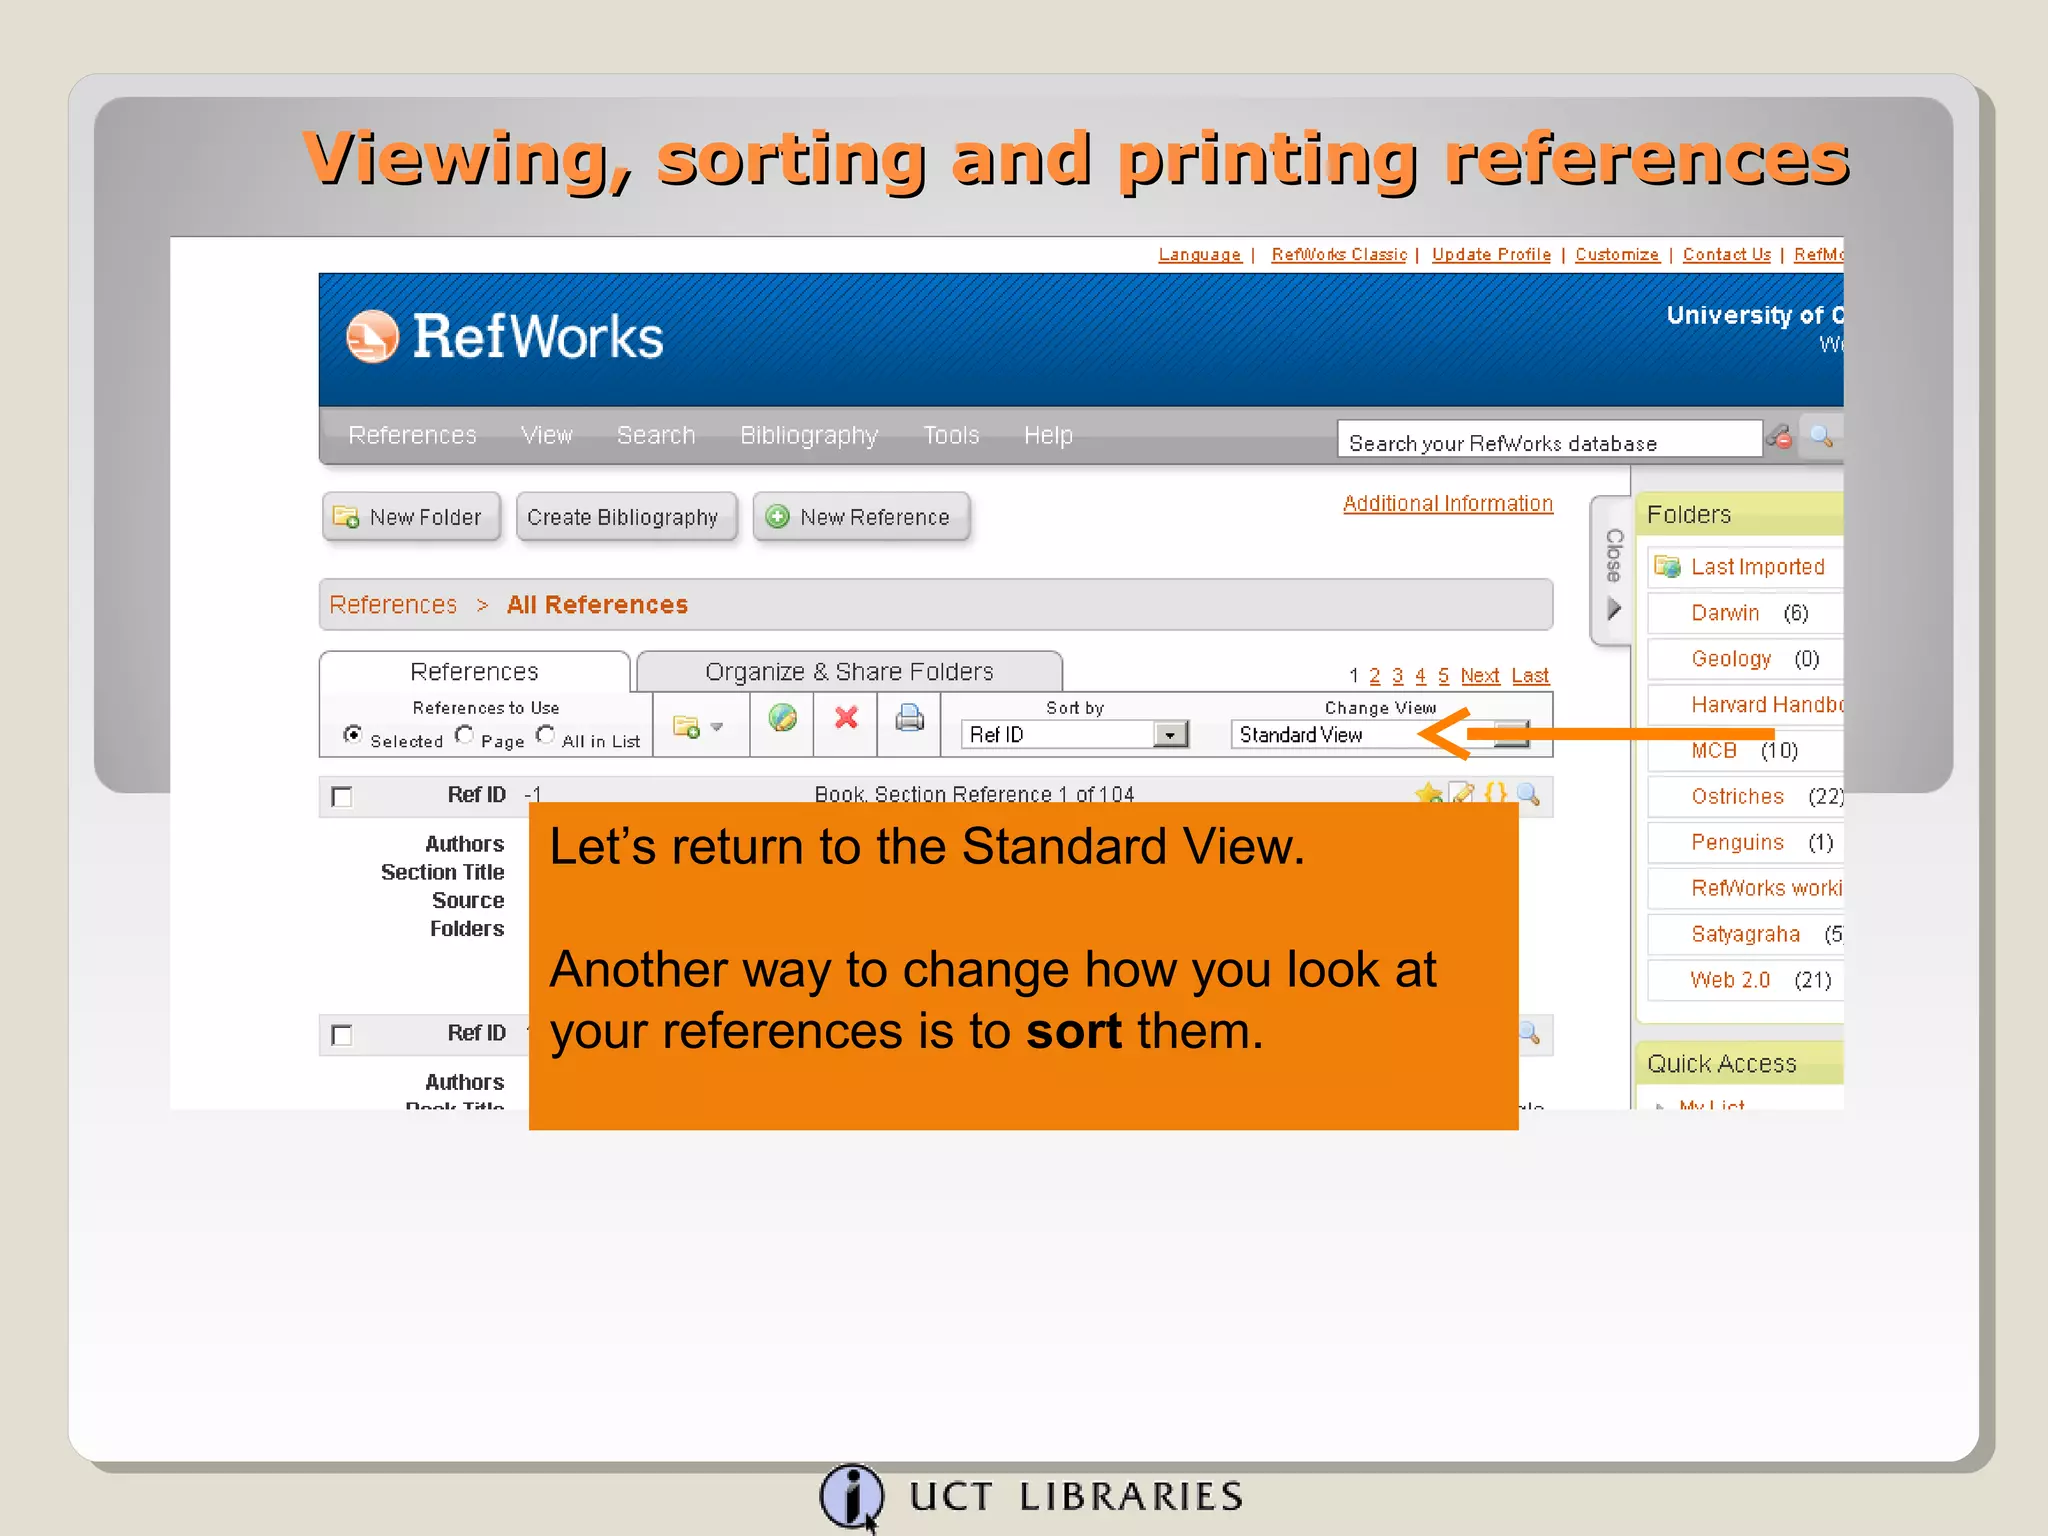This screenshot has width=2048, height=1536.
Task: Click the edit pencil icon on first reference
Action: click(x=1462, y=794)
